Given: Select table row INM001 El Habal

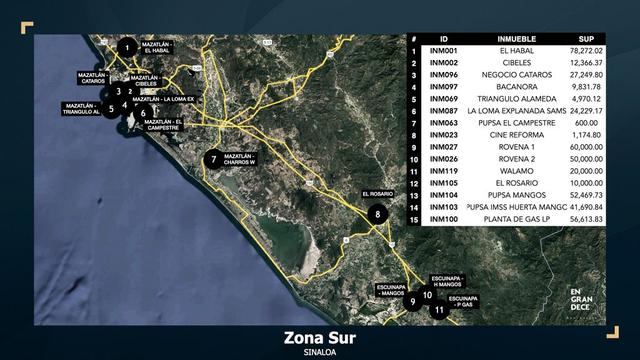Looking at the screenshot, I should (507, 51).
